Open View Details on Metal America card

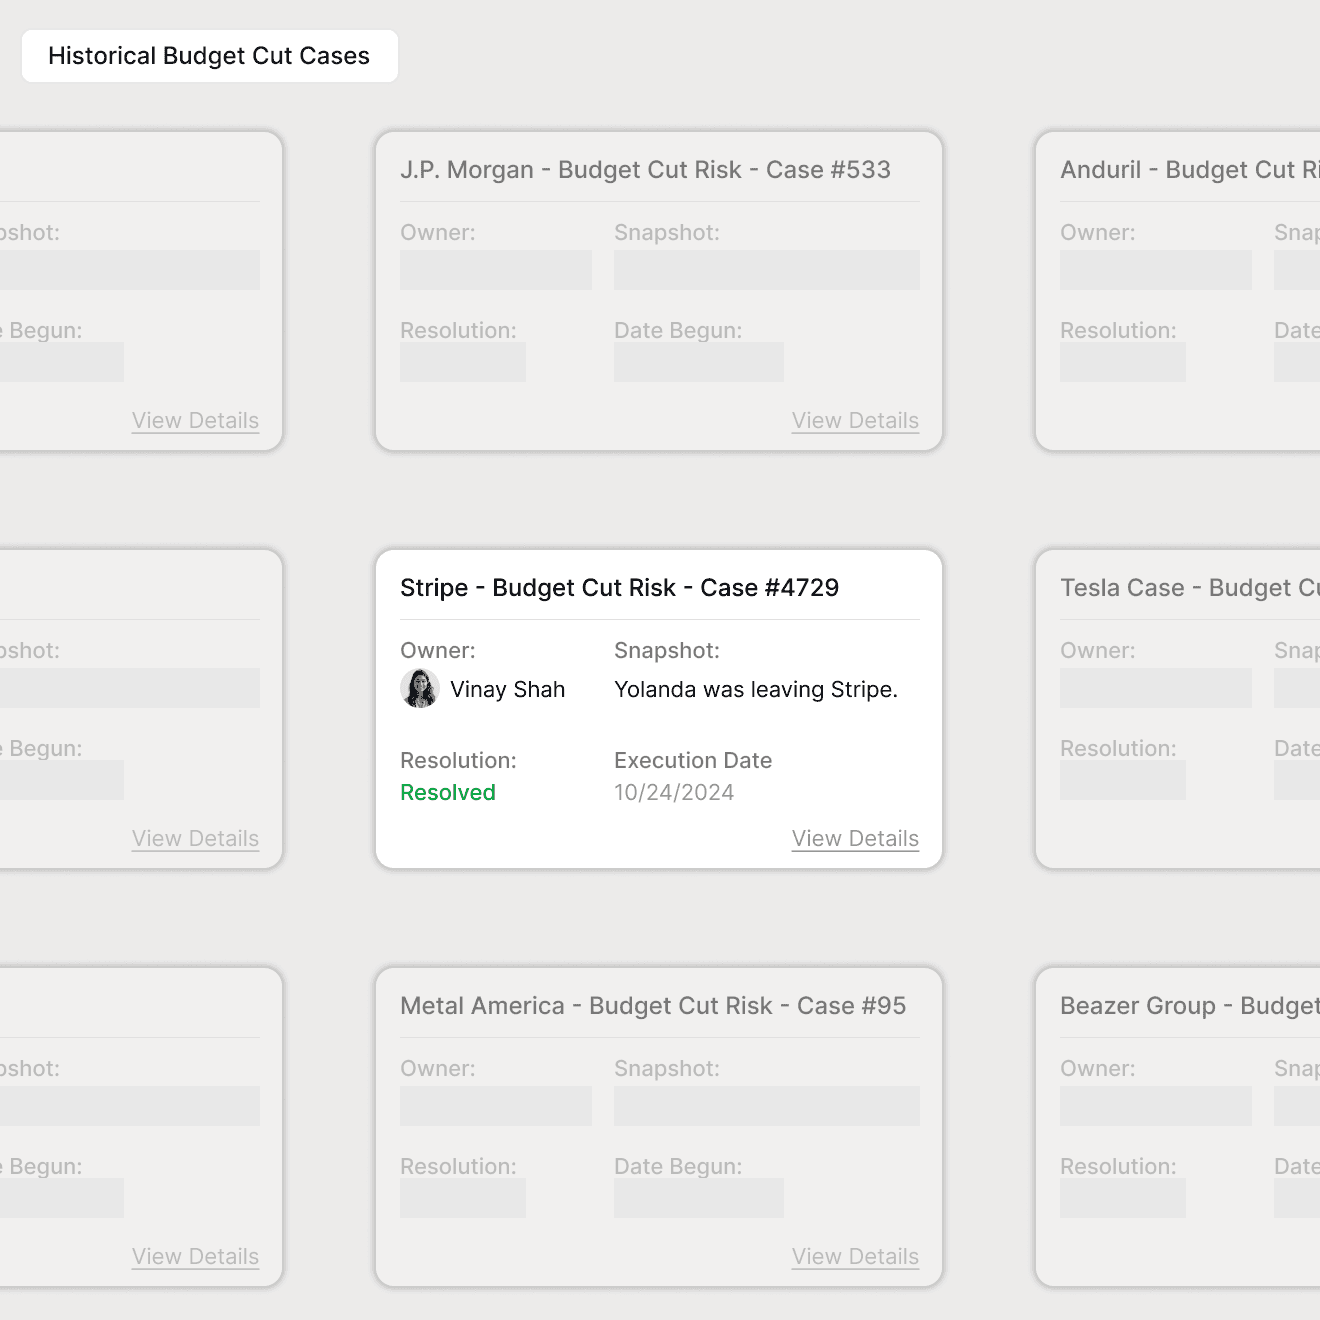(855, 1256)
